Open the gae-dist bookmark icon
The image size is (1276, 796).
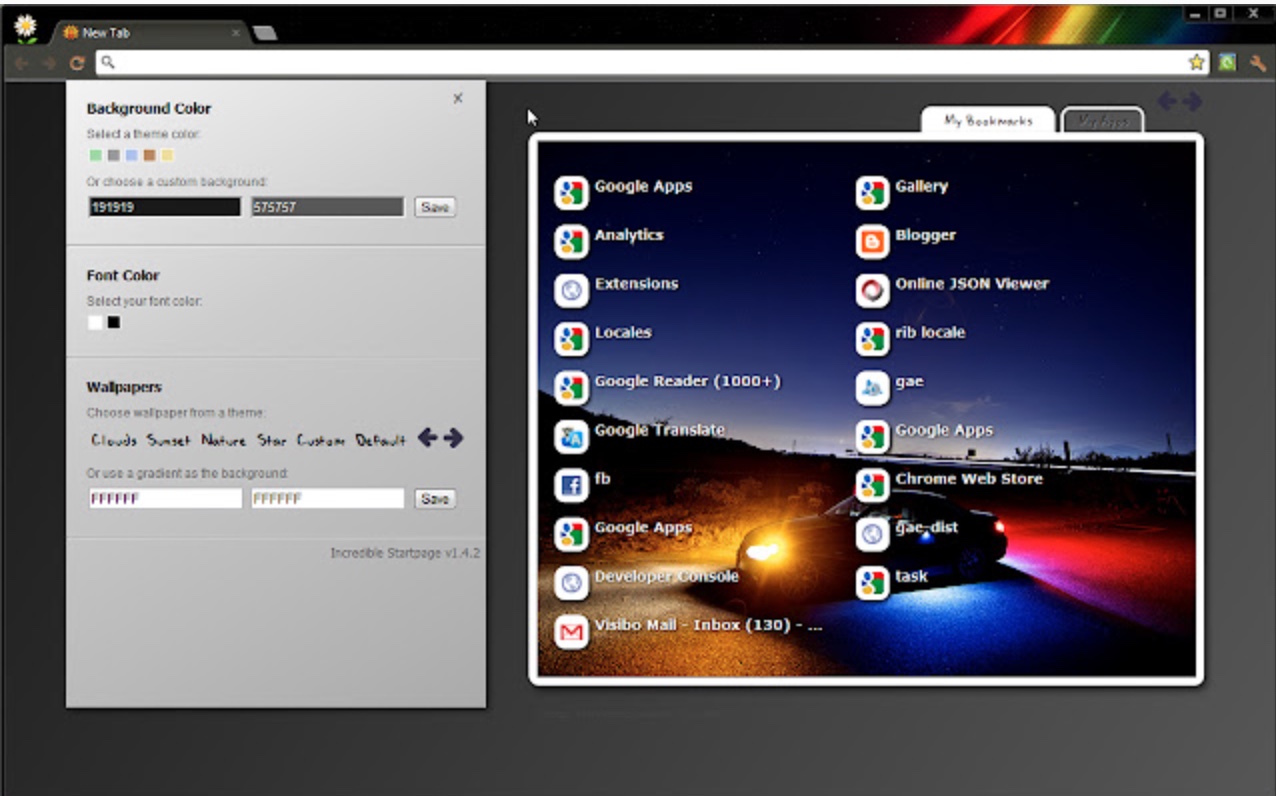872,534
